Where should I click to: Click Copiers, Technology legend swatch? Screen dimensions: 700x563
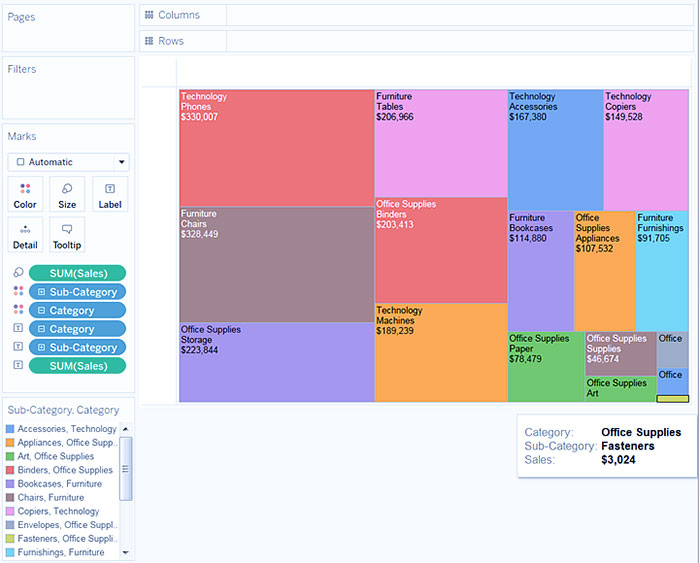(x=10, y=511)
